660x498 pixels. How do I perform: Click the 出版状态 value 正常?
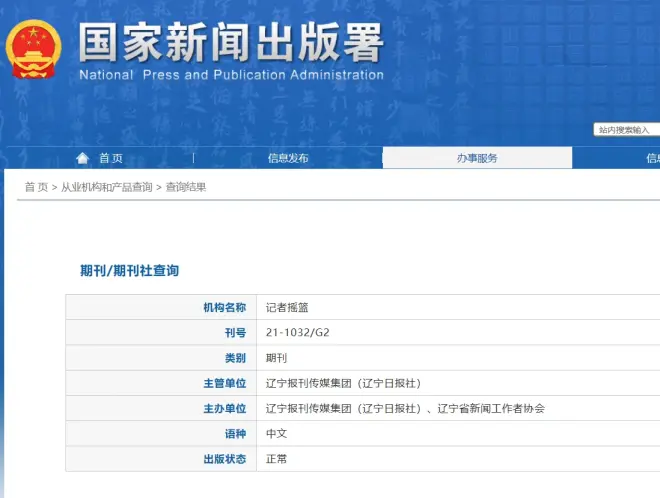tap(276, 459)
